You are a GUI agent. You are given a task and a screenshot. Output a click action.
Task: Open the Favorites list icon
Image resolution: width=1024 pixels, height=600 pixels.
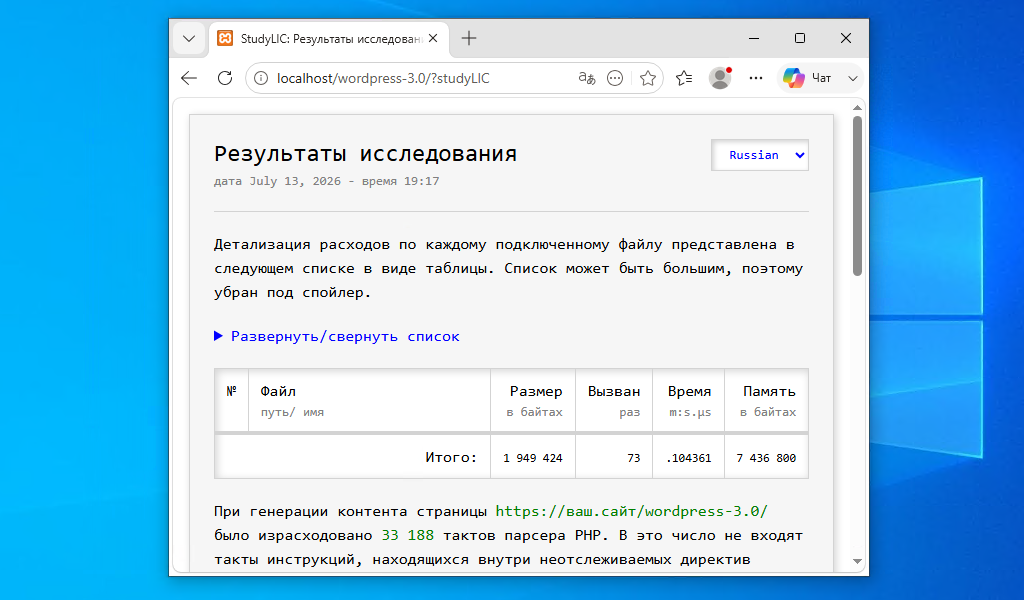coord(684,78)
